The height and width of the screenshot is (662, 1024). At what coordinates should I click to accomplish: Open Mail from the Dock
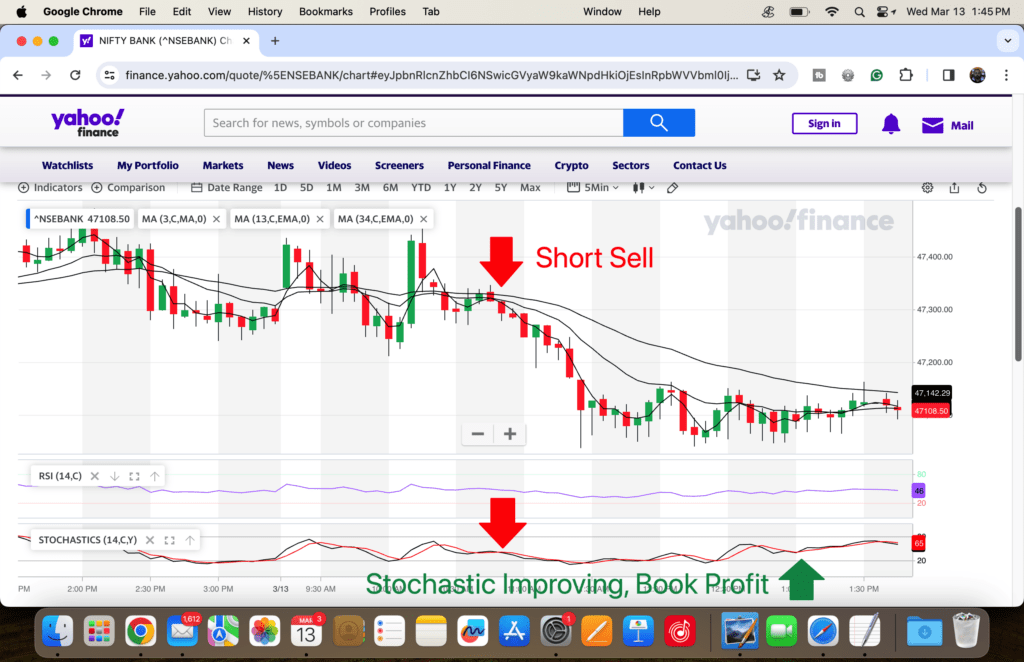182,631
